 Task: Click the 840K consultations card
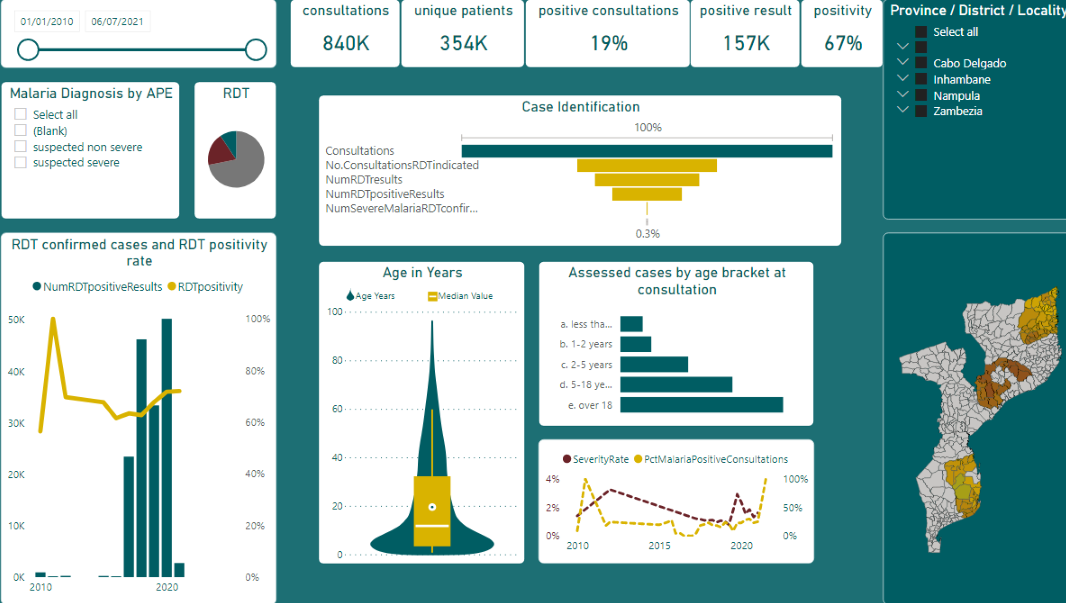(x=345, y=44)
